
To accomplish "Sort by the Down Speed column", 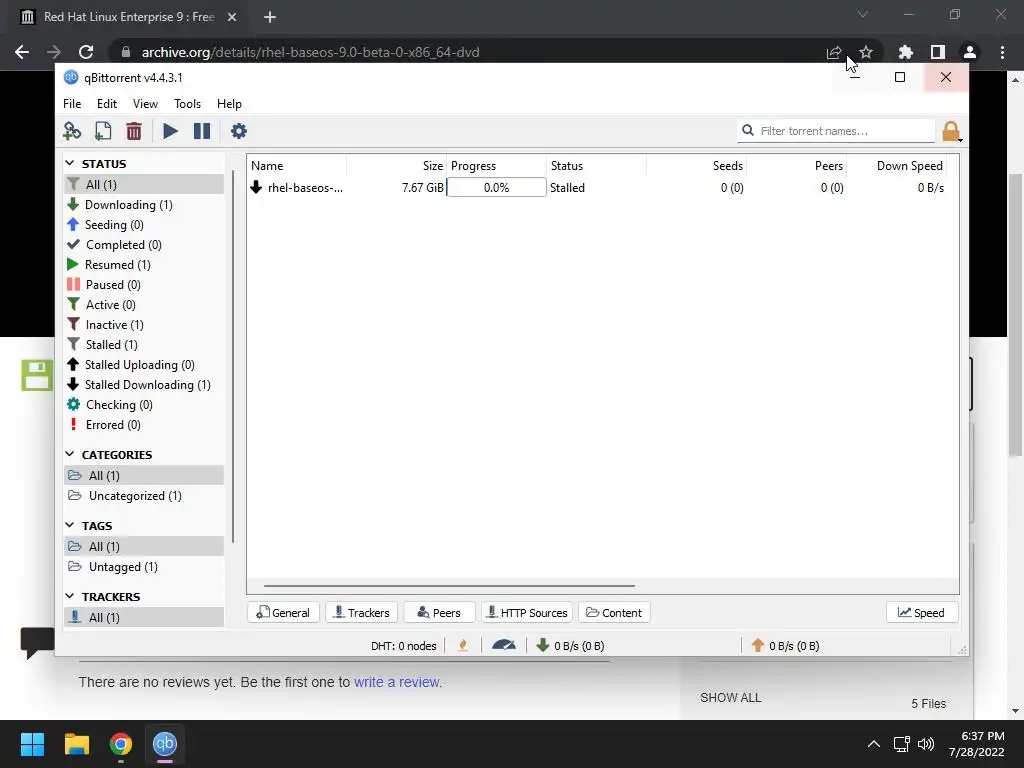I will pyautogui.click(x=897, y=166).
